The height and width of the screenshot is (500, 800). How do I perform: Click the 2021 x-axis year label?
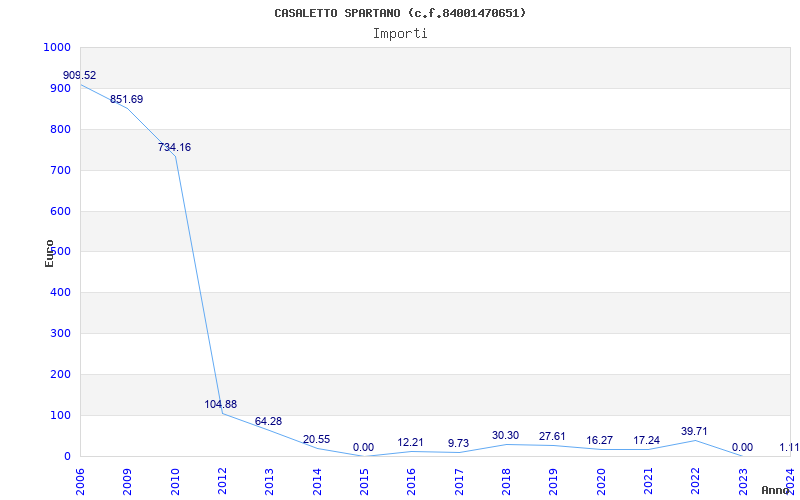tap(648, 482)
